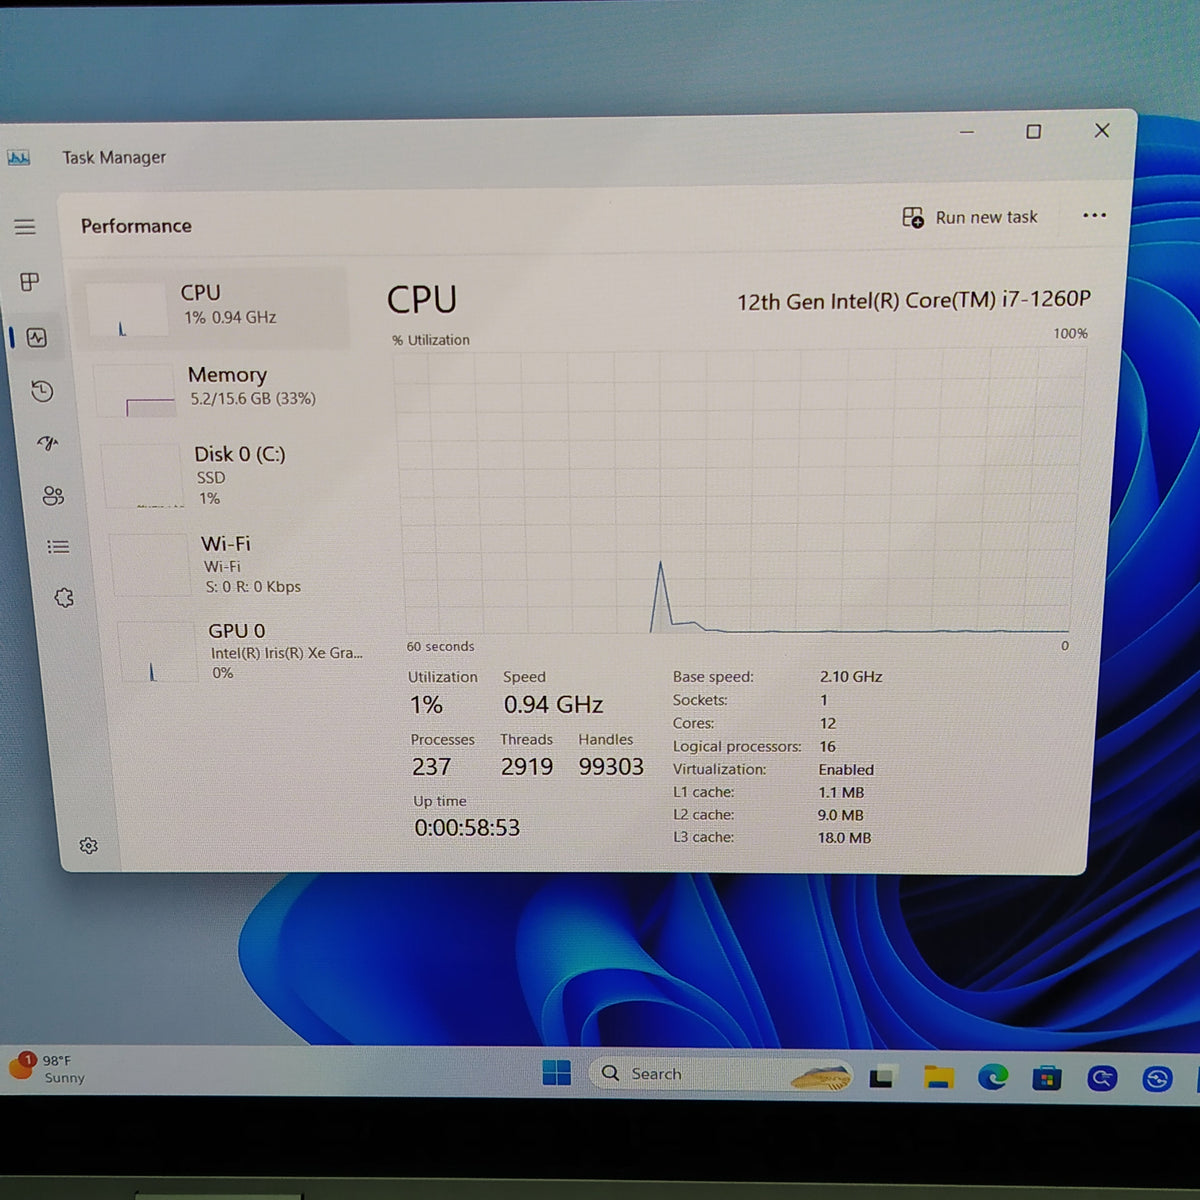Go to the Processes page icon
The width and height of the screenshot is (1200, 1200).
tap(30, 282)
